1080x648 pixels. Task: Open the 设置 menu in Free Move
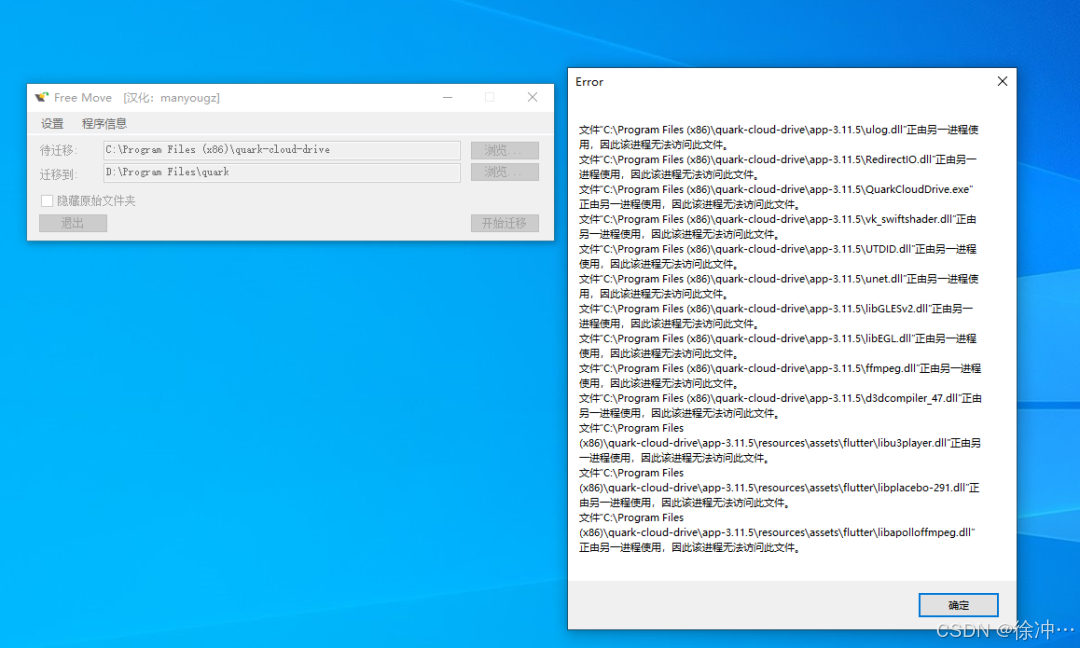52,124
